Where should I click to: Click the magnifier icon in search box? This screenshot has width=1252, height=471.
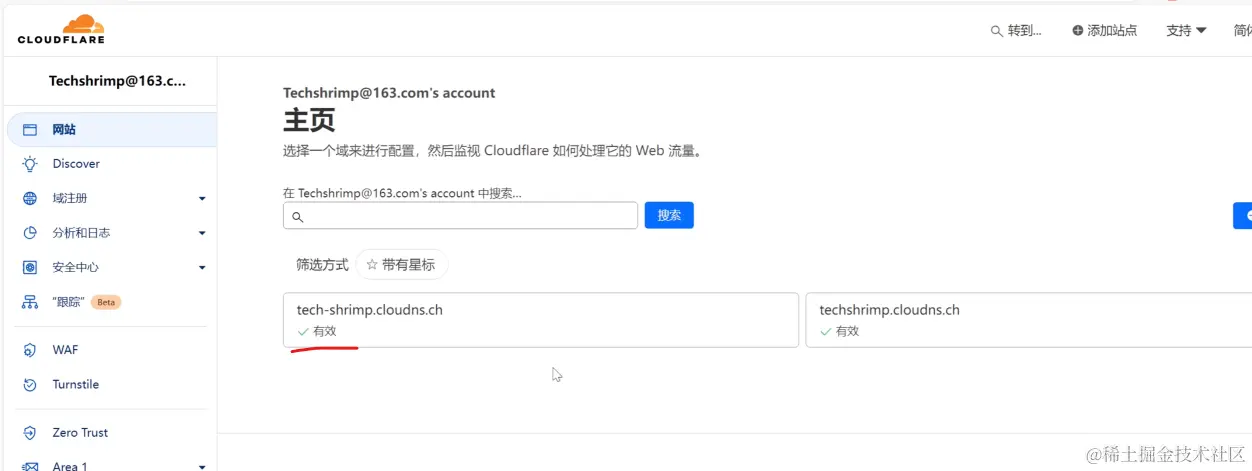click(x=297, y=216)
